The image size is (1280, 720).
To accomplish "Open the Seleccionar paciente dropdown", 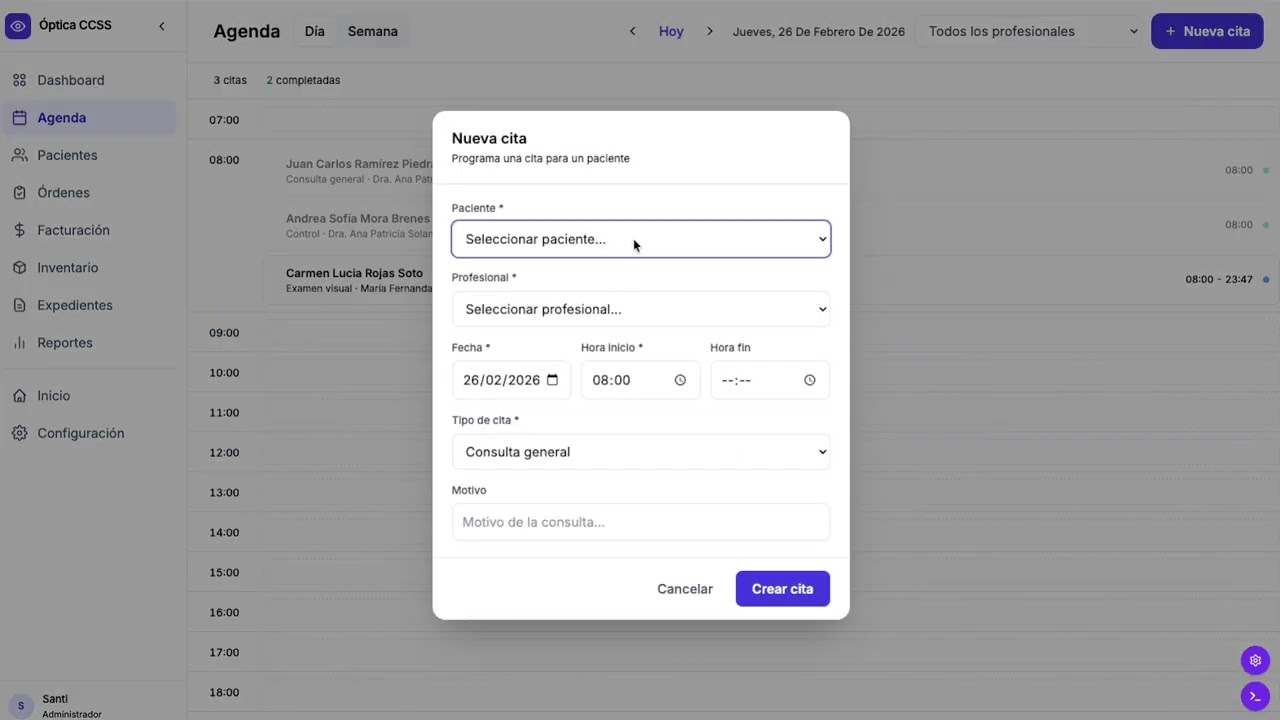I will pyautogui.click(x=641, y=239).
